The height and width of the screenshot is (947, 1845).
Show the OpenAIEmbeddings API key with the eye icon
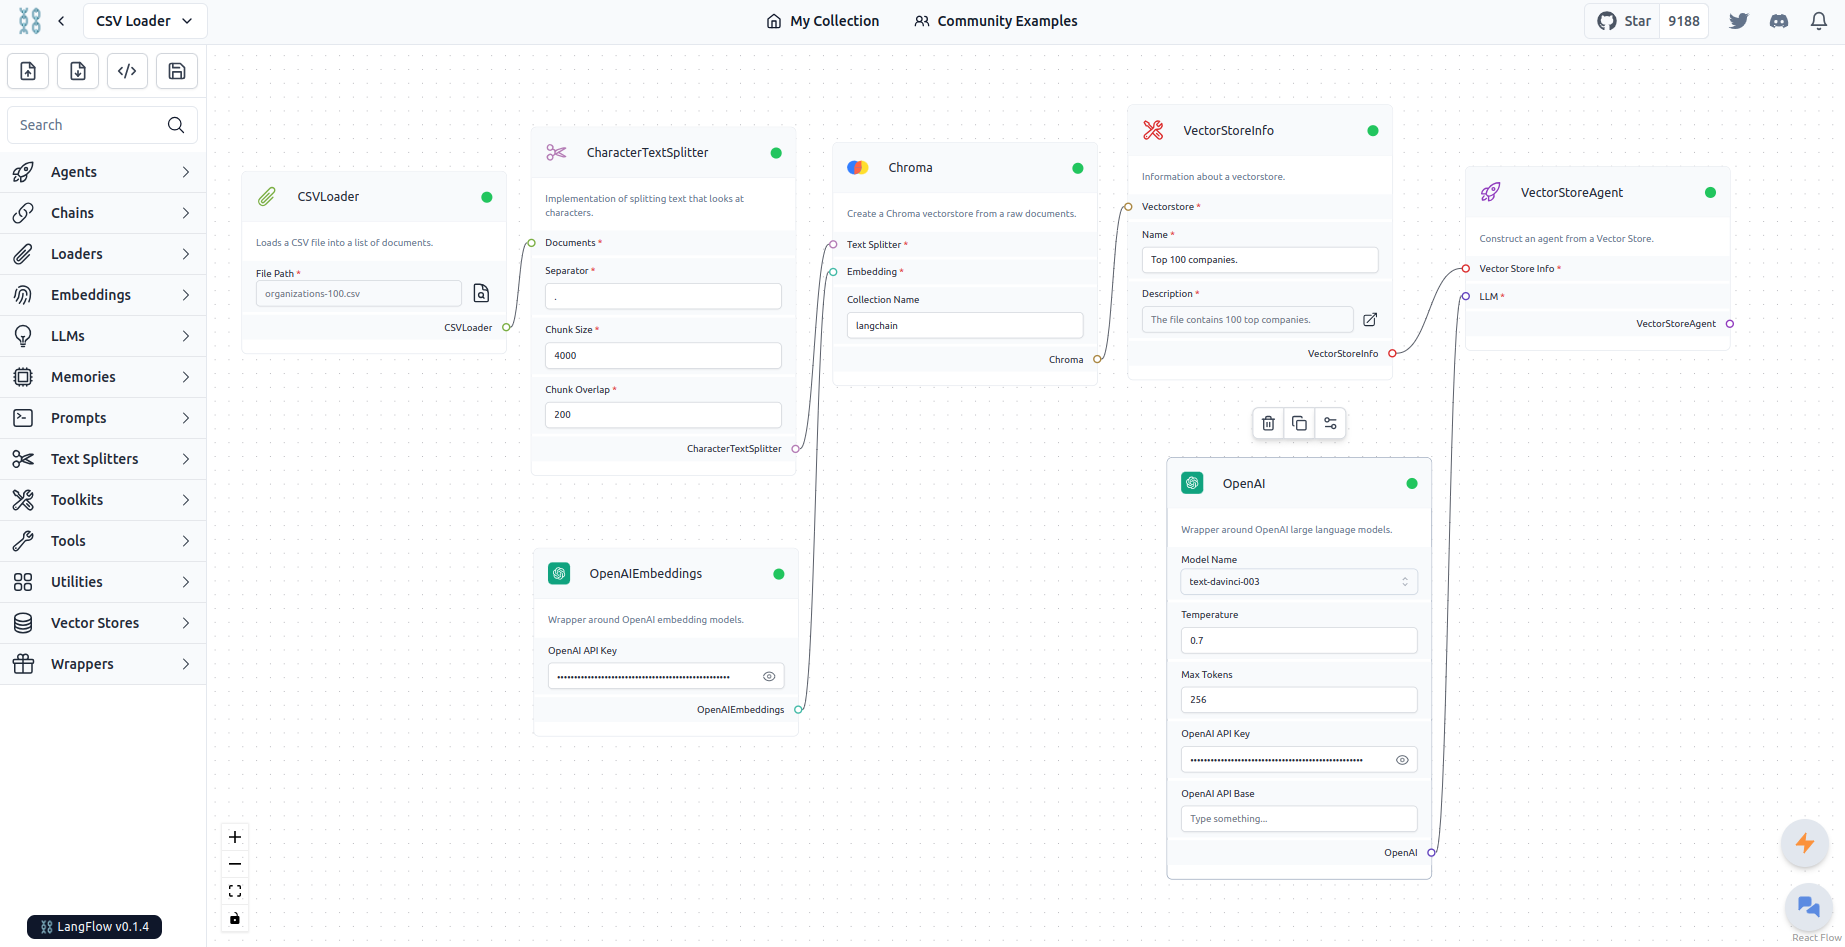(769, 677)
